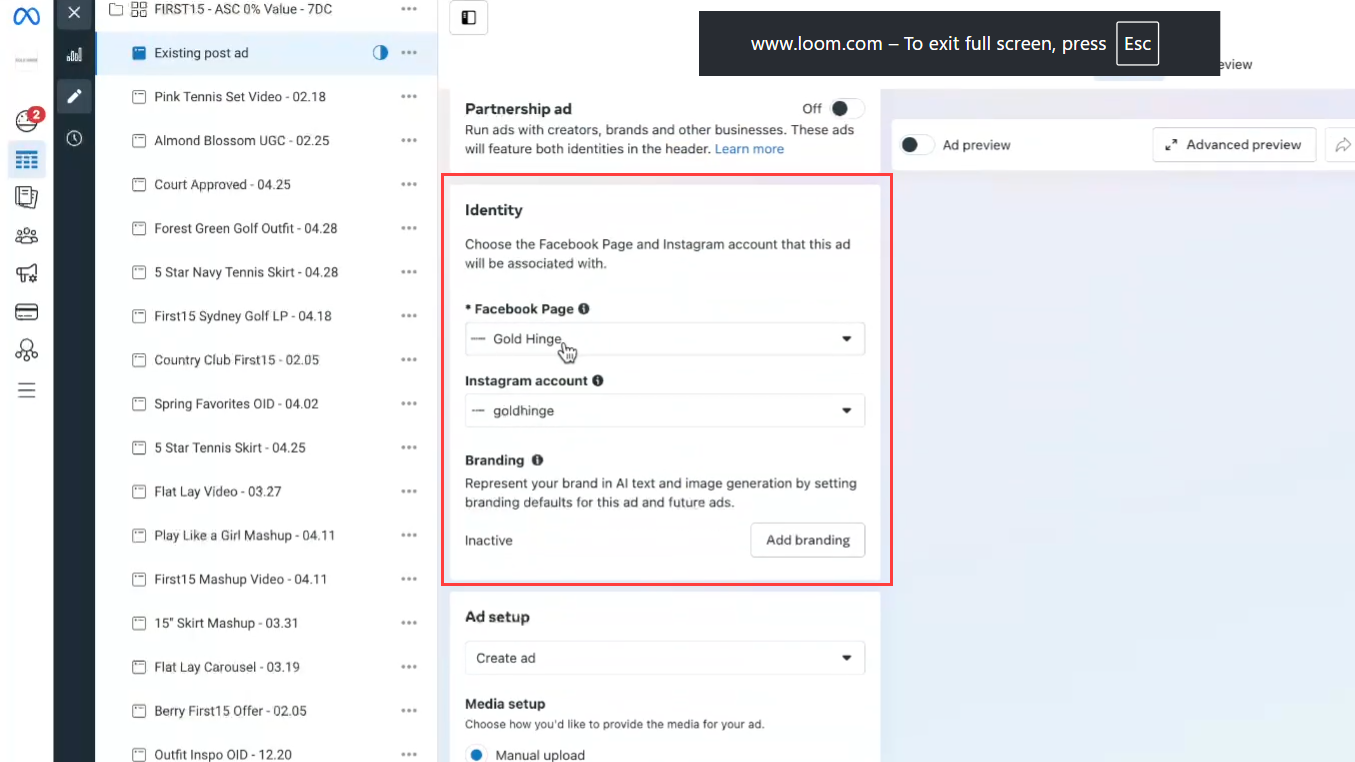Toggle the Ad preview switch
The width and height of the screenshot is (1355, 762).
point(916,145)
